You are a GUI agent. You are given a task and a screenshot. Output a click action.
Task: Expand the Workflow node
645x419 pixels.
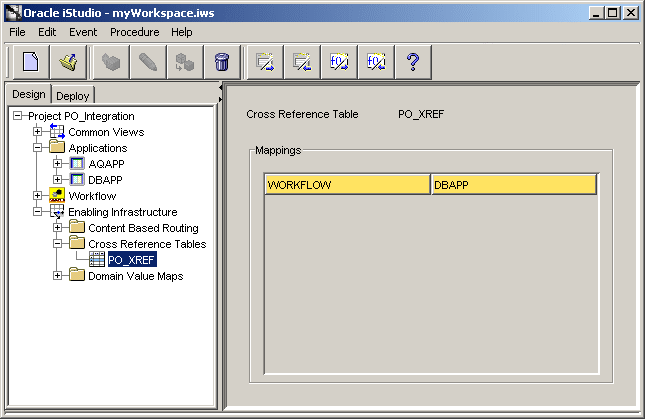[37, 196]
